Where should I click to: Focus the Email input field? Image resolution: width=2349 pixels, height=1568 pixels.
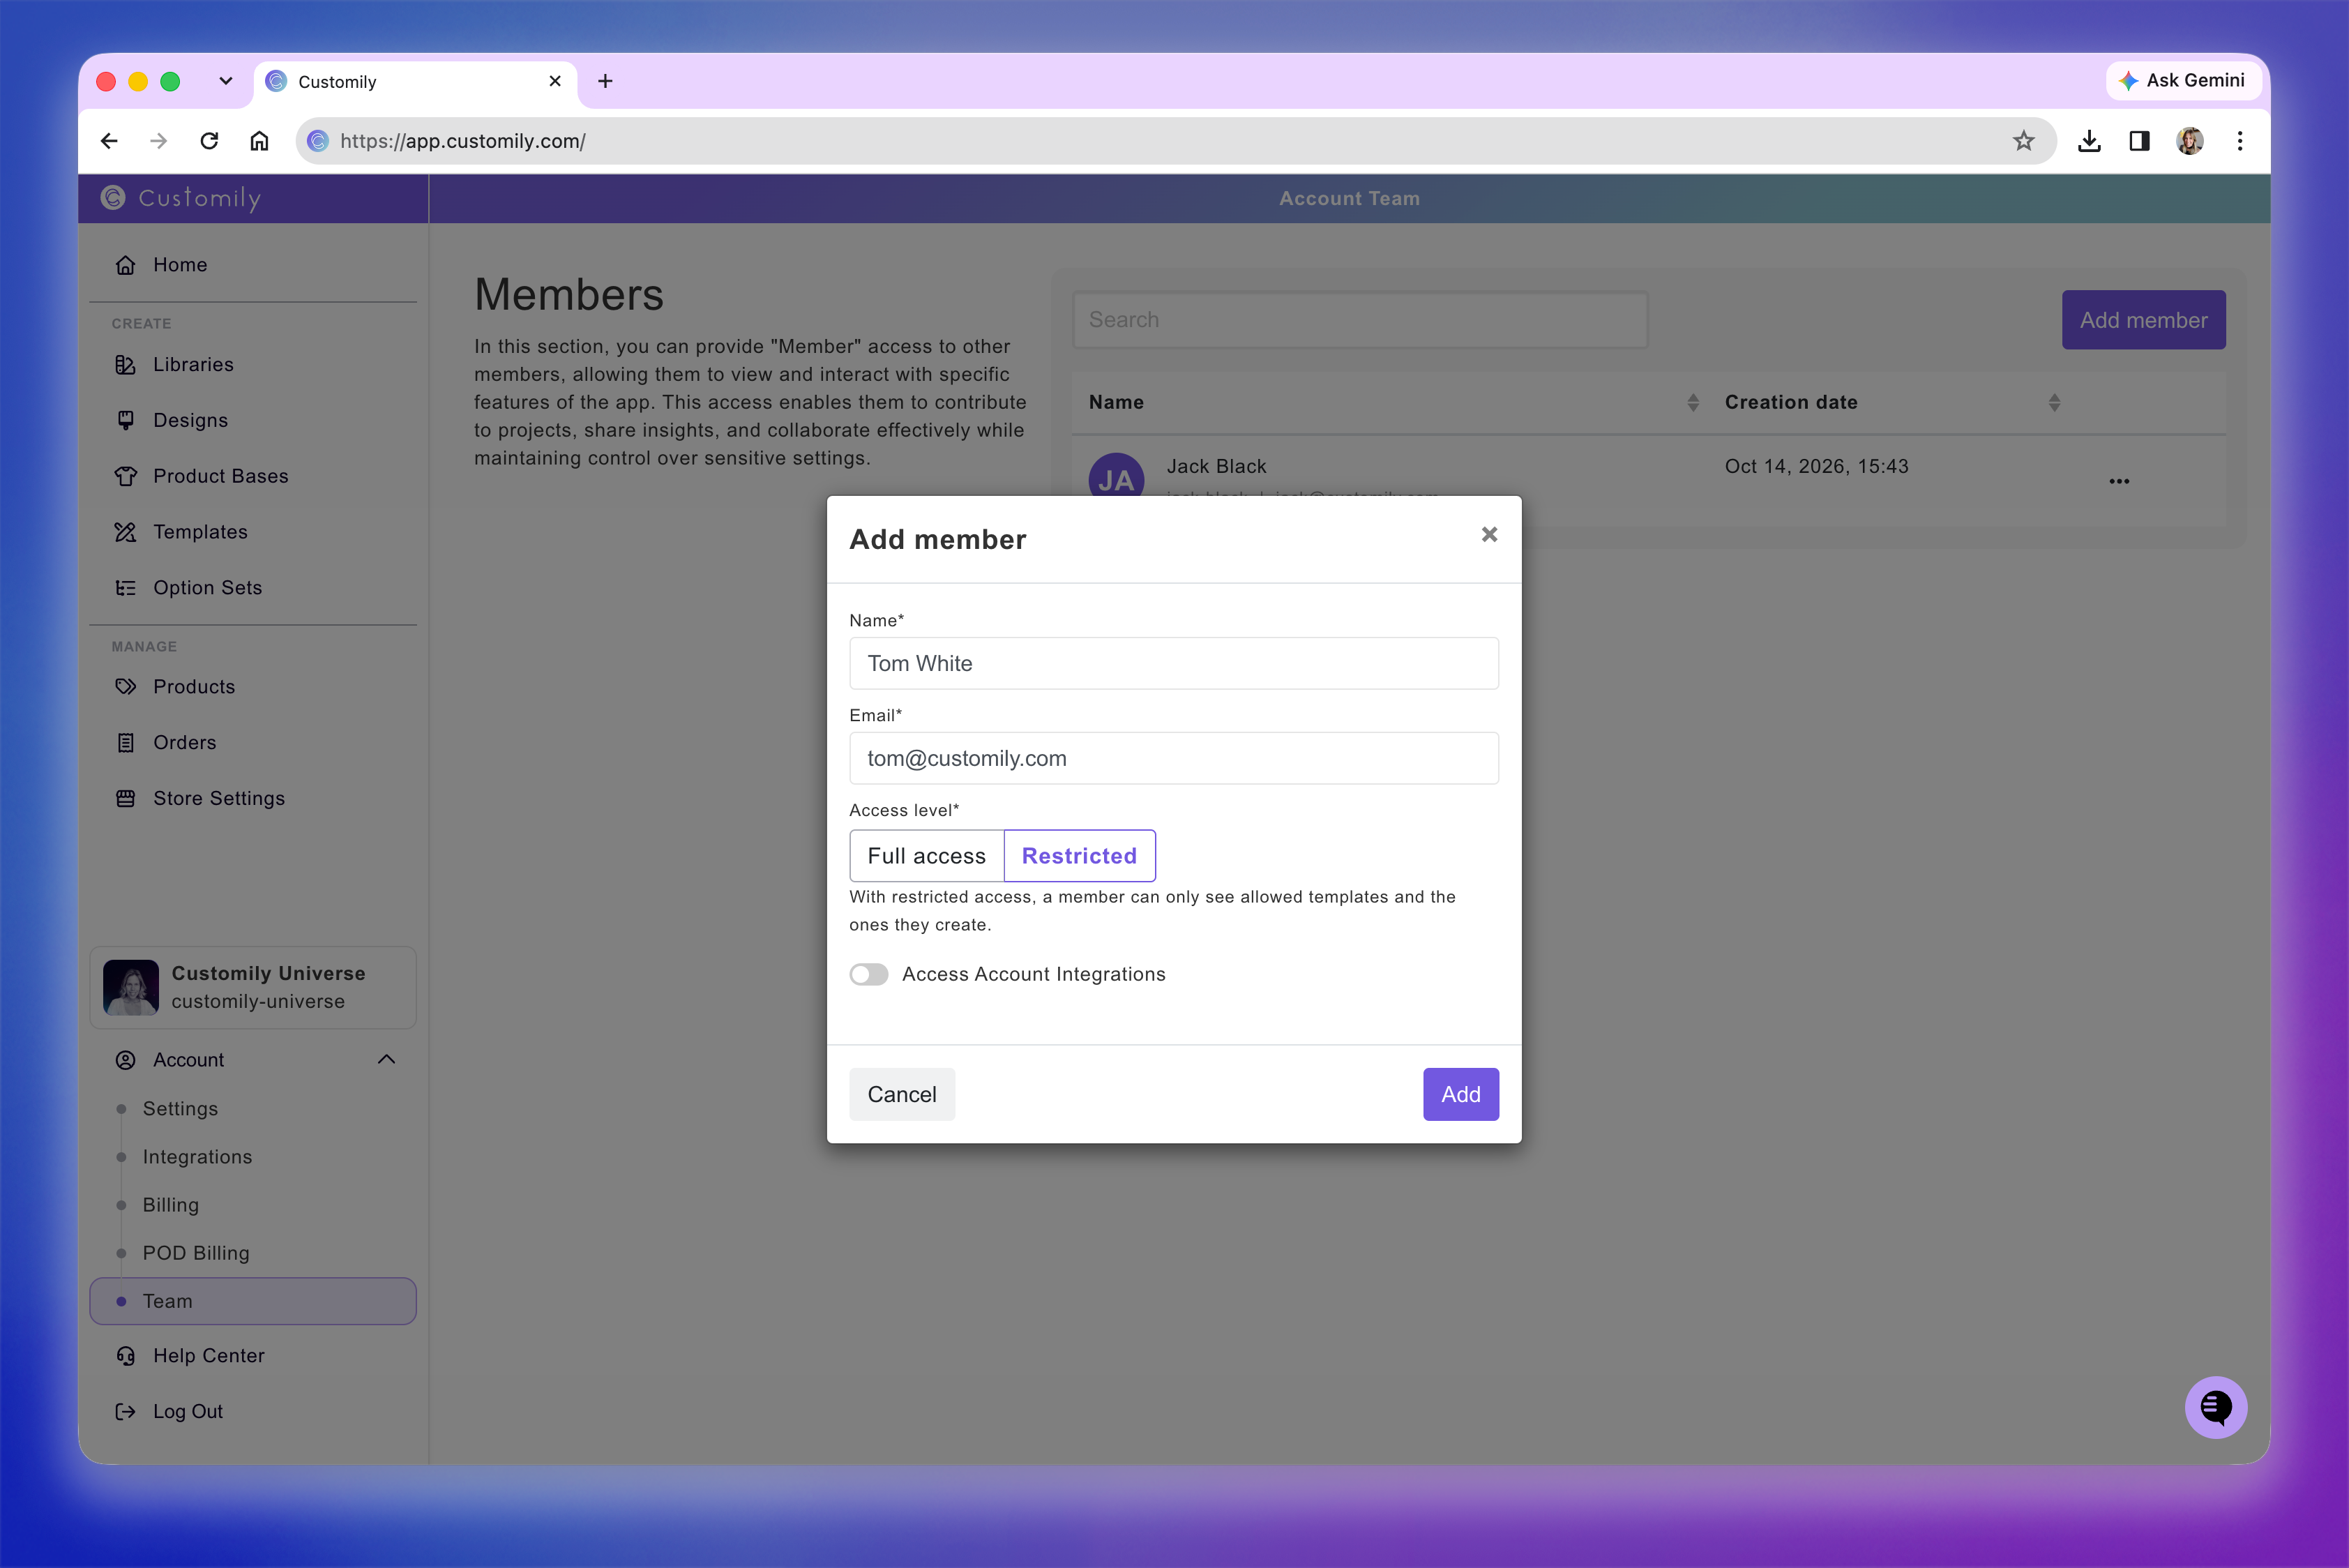(1173, 758)
